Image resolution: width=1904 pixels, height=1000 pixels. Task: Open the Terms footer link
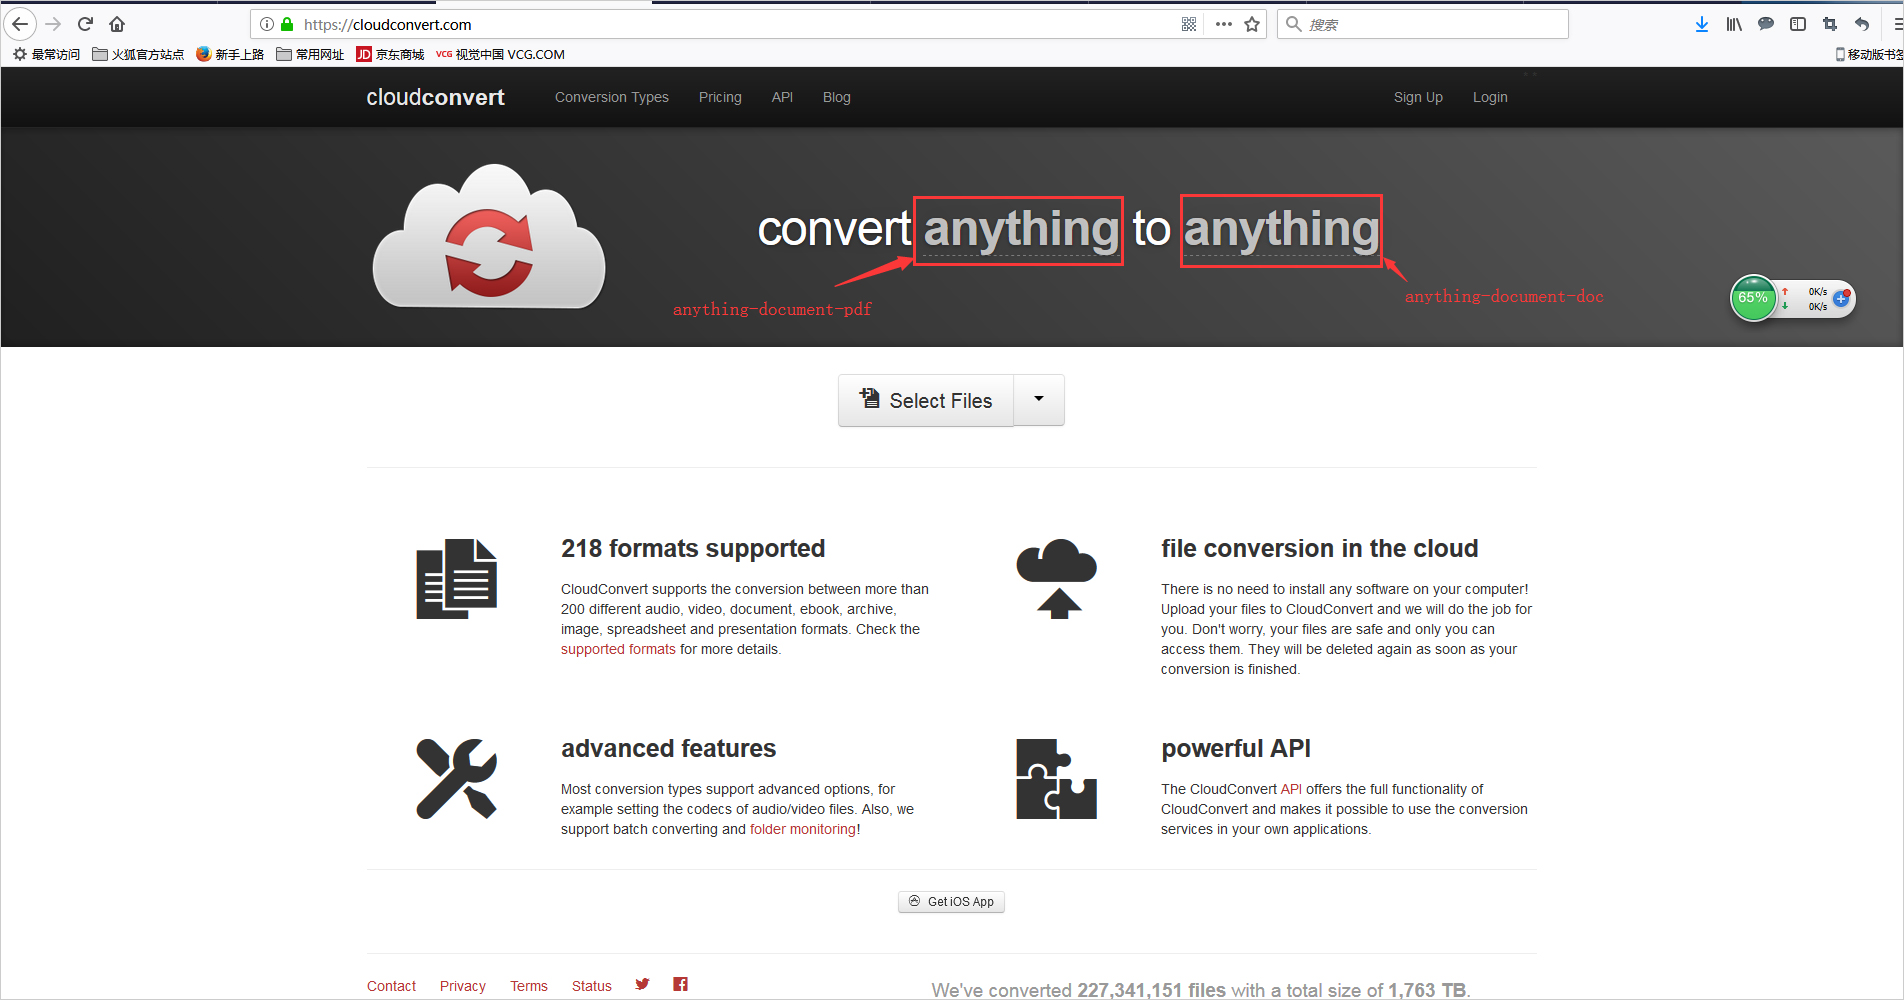click(x=529, y=986)
